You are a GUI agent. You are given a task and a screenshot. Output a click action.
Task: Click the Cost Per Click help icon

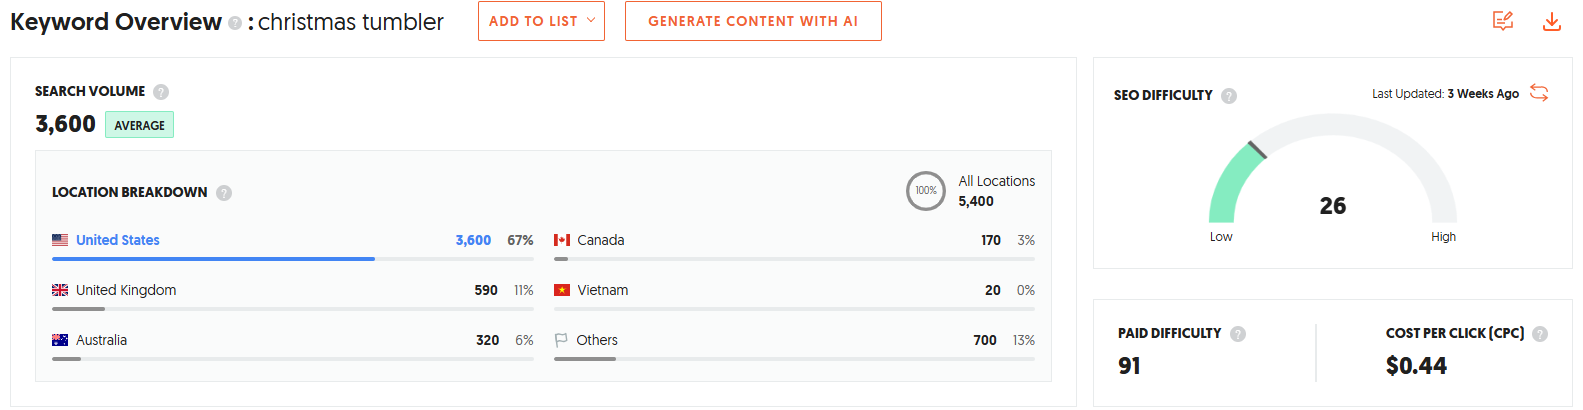coord(1540,334)
